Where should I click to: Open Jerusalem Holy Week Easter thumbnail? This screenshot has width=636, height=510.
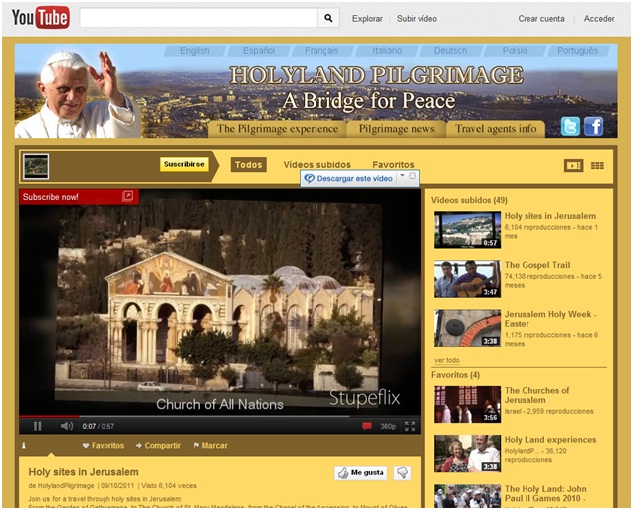coord(467,328)
